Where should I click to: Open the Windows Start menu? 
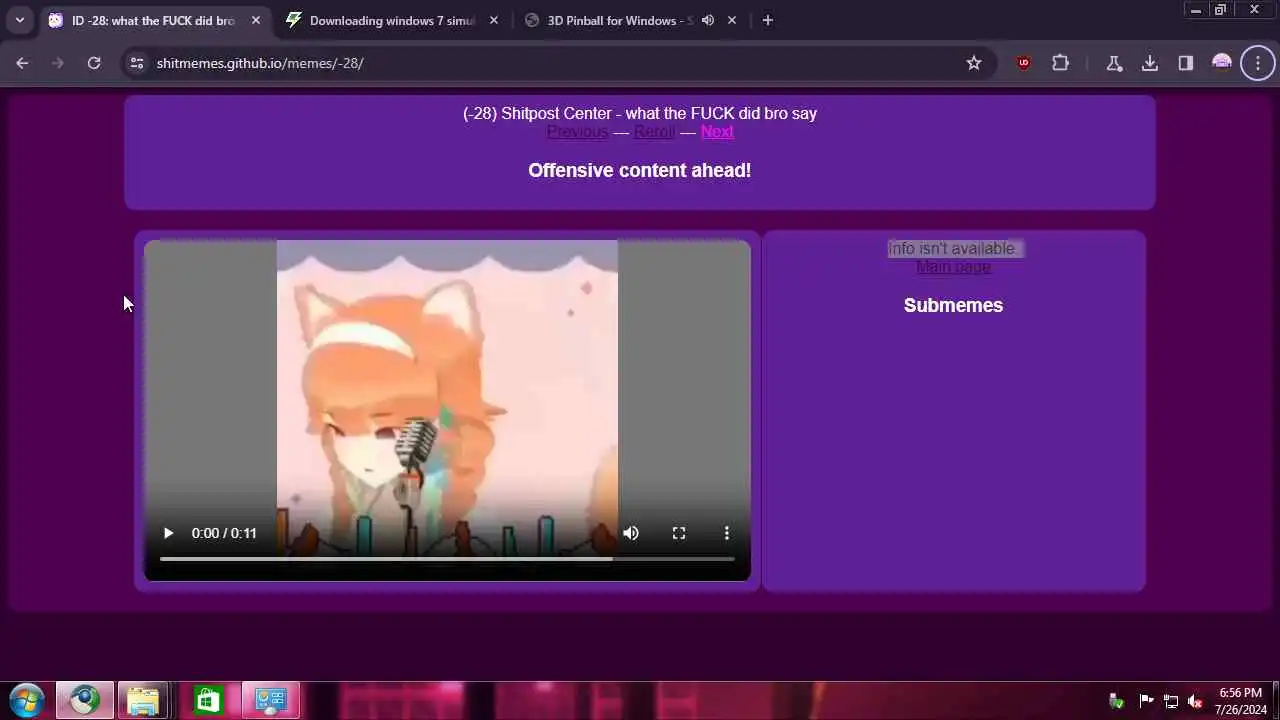tap(26, 700)
